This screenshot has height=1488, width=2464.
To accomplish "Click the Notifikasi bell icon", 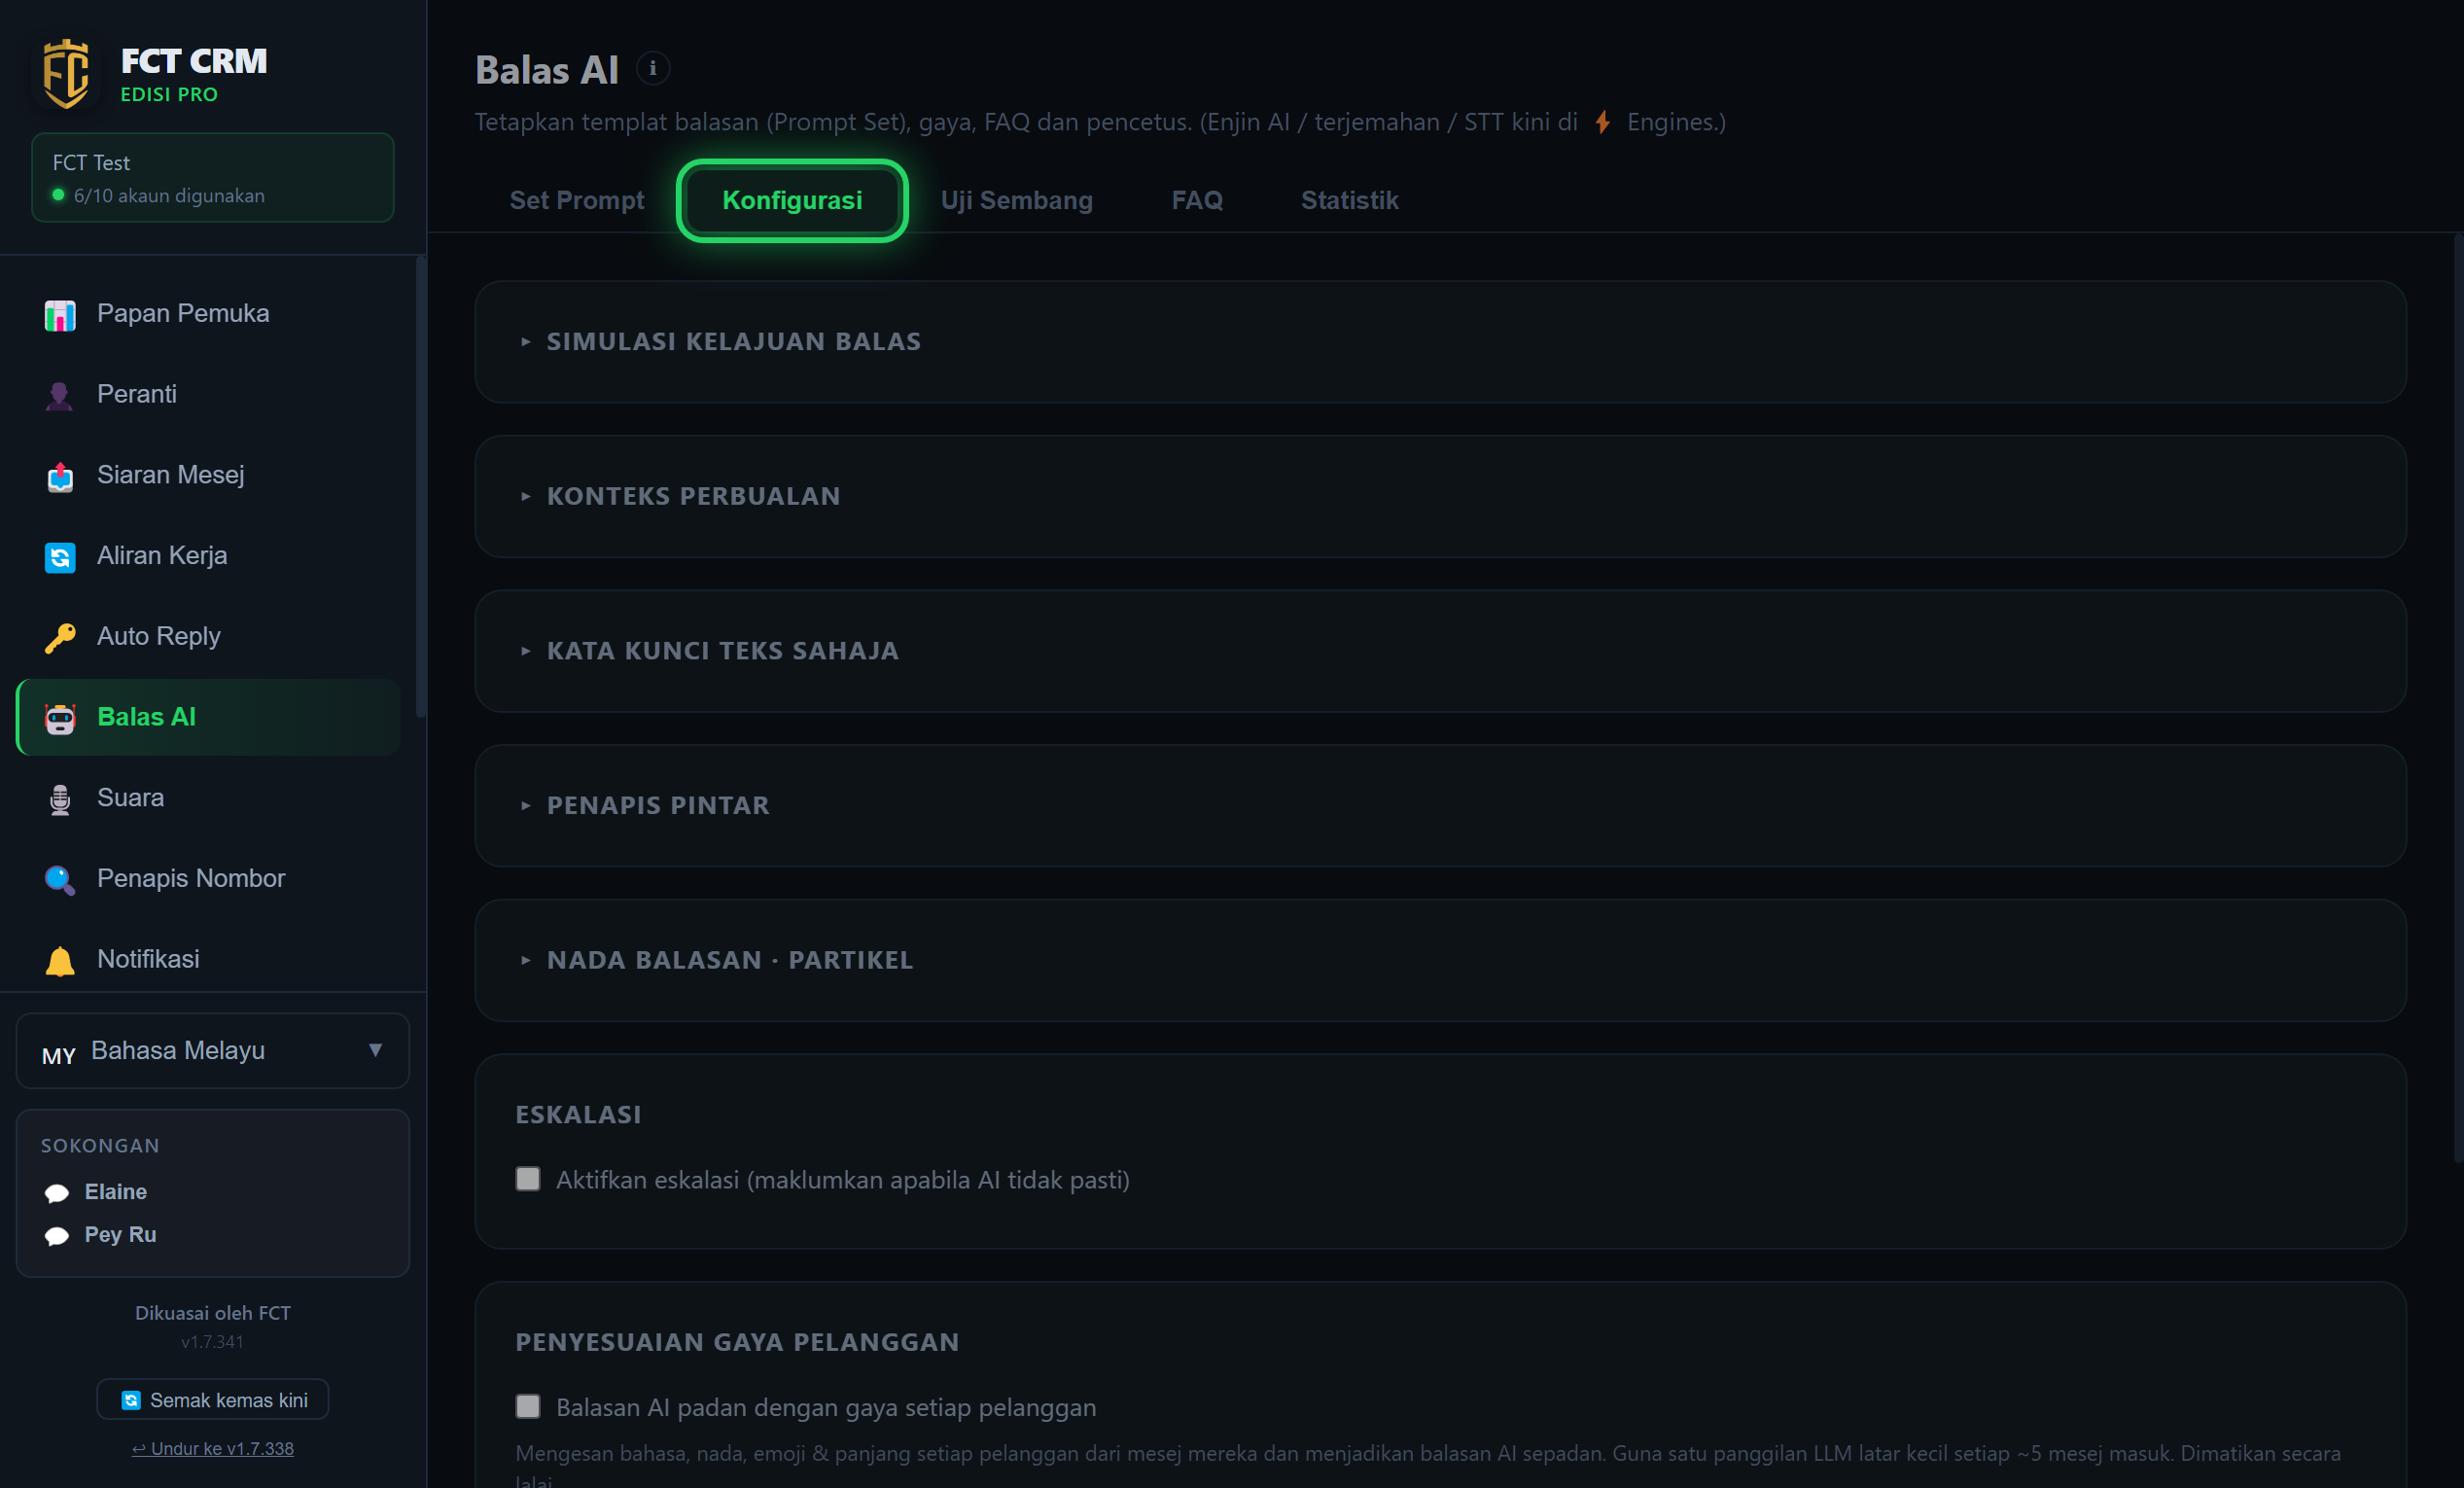I will [60, 961].
